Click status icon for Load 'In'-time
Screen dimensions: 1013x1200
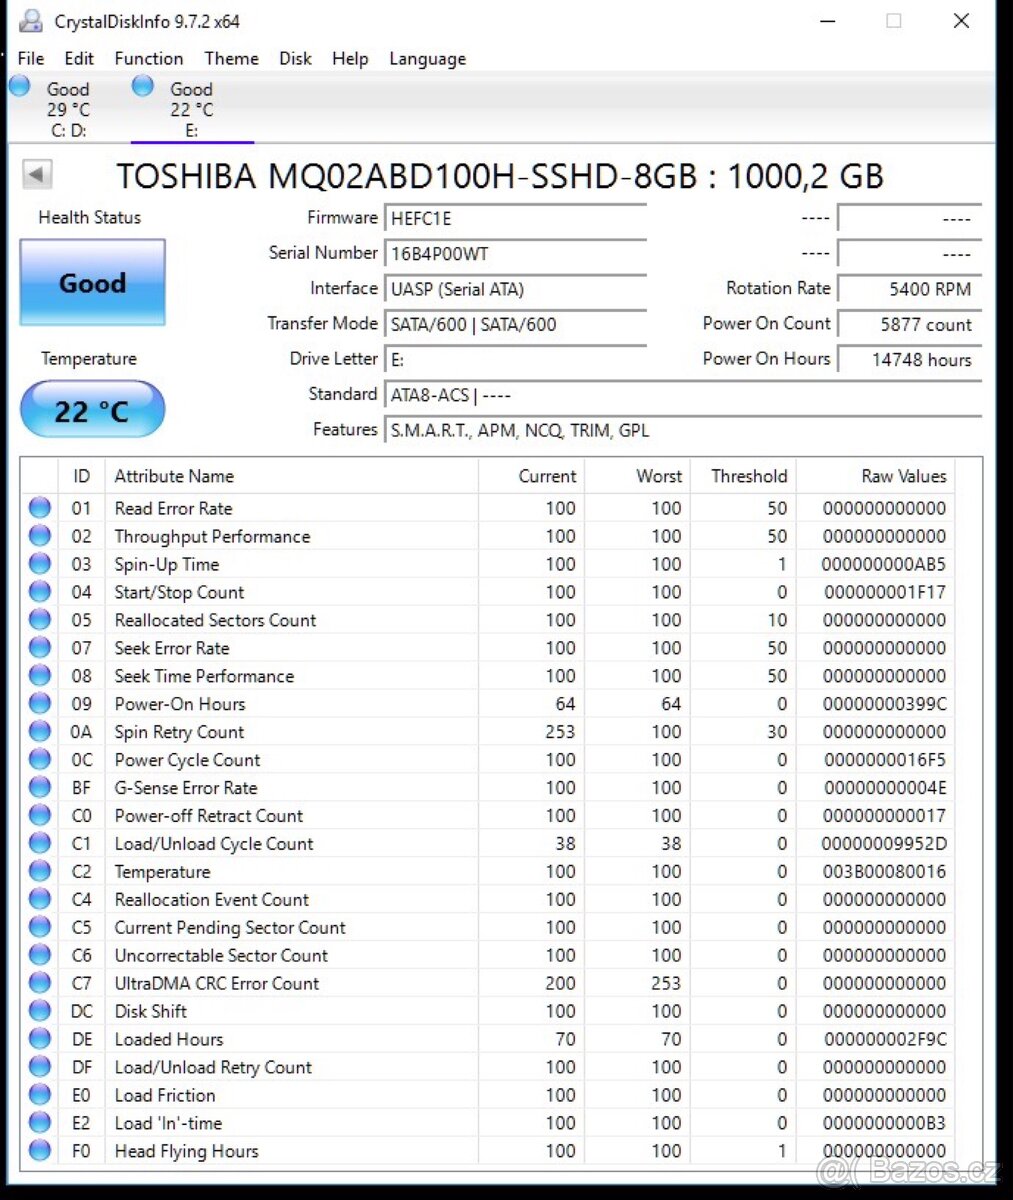click(x=40, y=1123)
